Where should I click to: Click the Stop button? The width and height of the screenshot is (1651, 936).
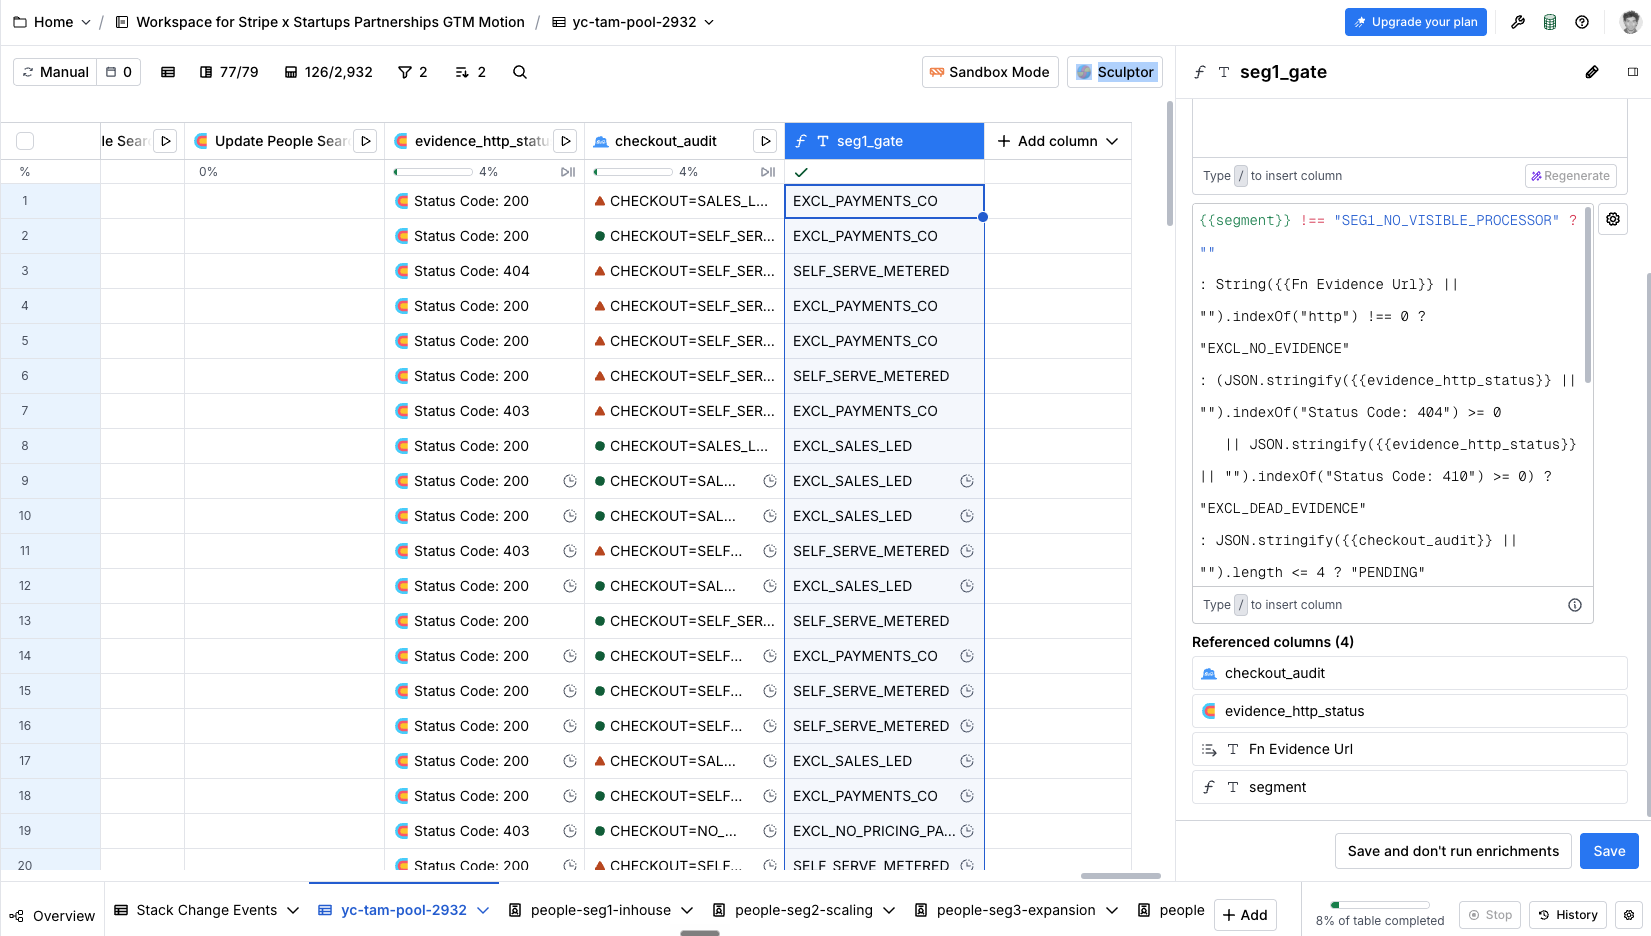[x=1490, y=915]
